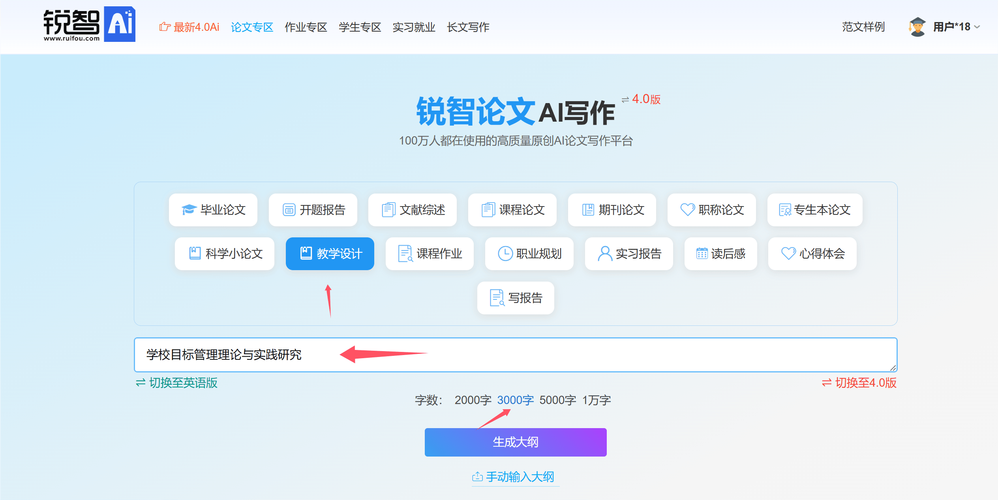The height and width of the screenshot is (500, 998).
Task: Open 手动输入大纲 link
Action: click(x=514, y=476)
